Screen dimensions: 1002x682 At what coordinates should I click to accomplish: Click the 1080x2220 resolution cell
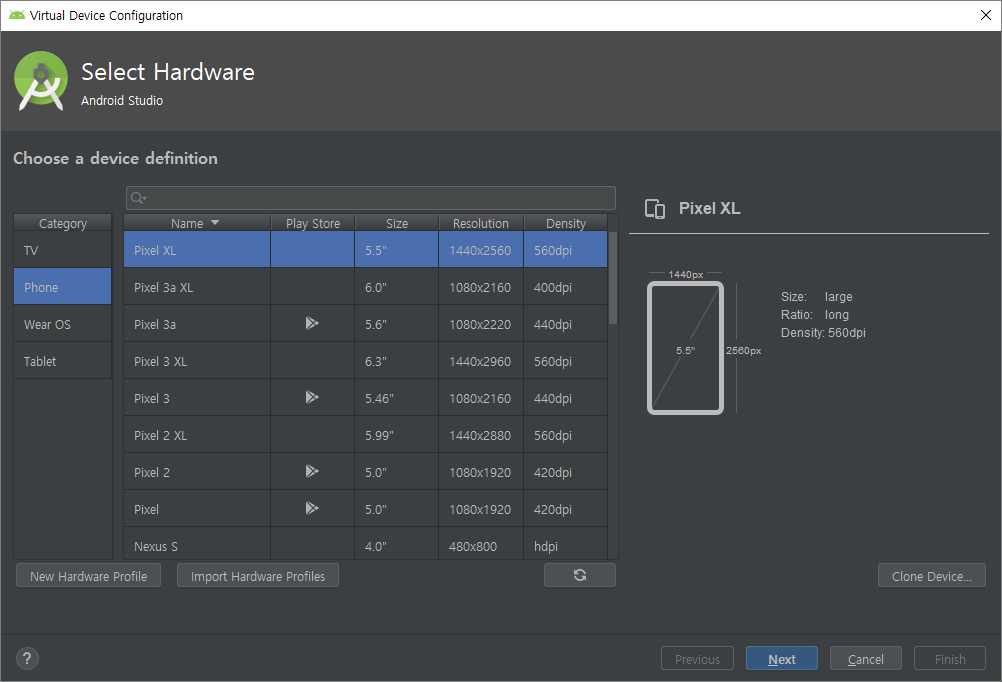pyautogui.click(x=481, y=324)
